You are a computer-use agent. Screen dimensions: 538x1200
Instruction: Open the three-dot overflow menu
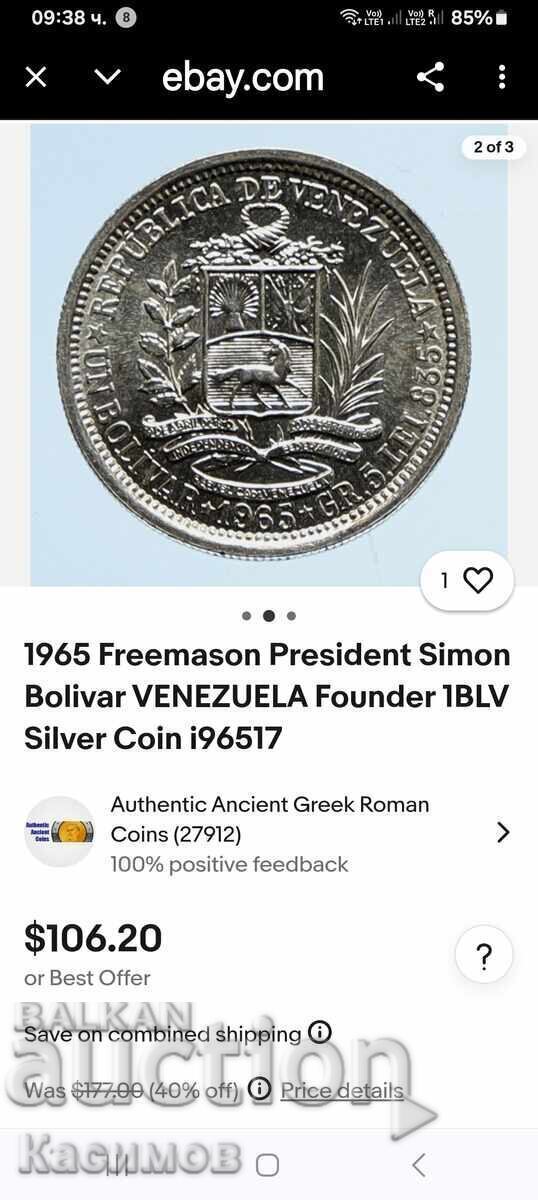click(x=502, y=77)
